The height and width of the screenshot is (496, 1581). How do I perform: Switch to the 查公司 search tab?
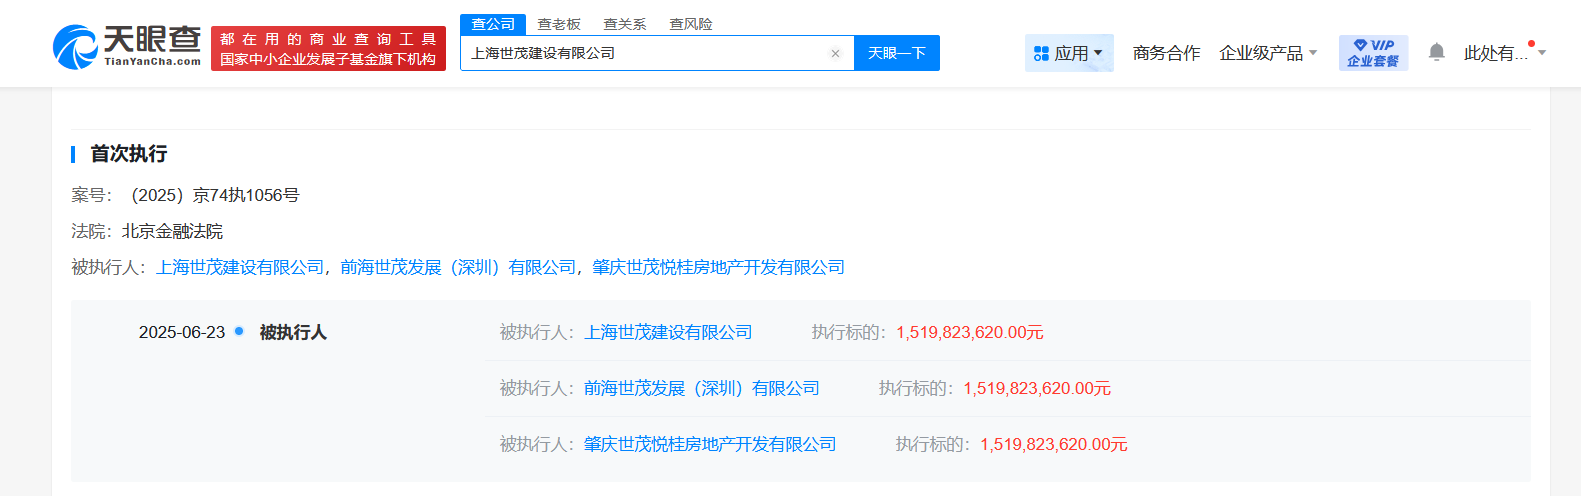[493, 24]
